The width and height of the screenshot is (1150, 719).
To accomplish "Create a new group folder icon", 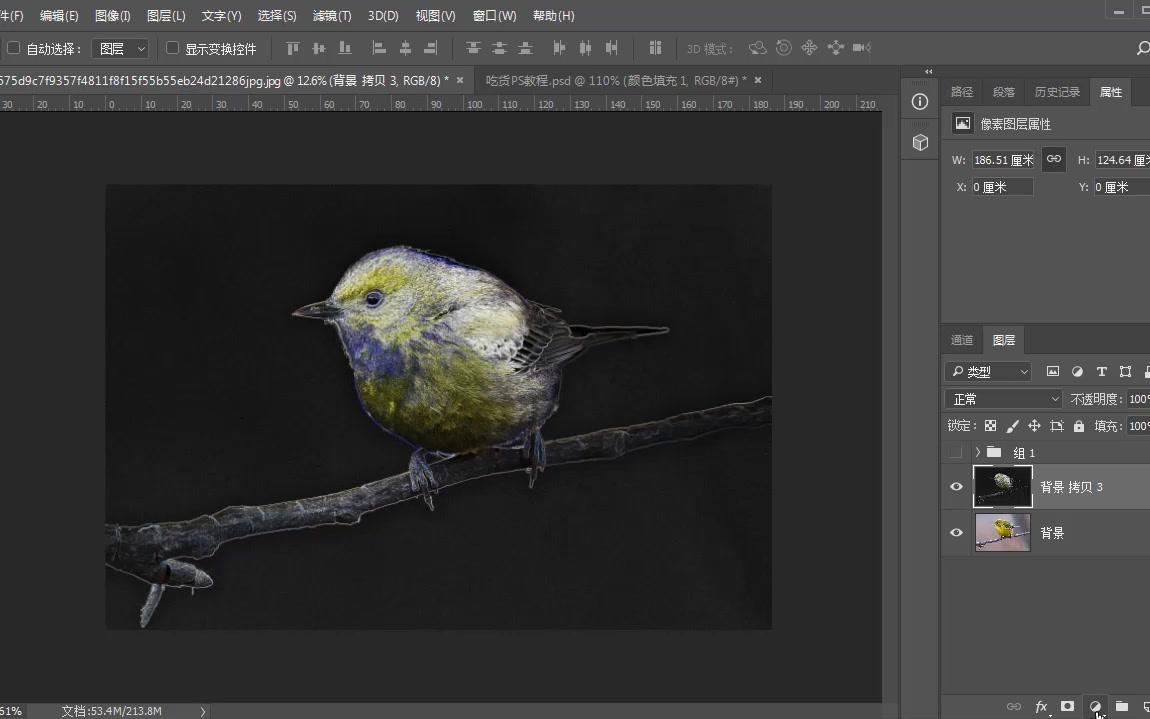I will (1122, 706).
